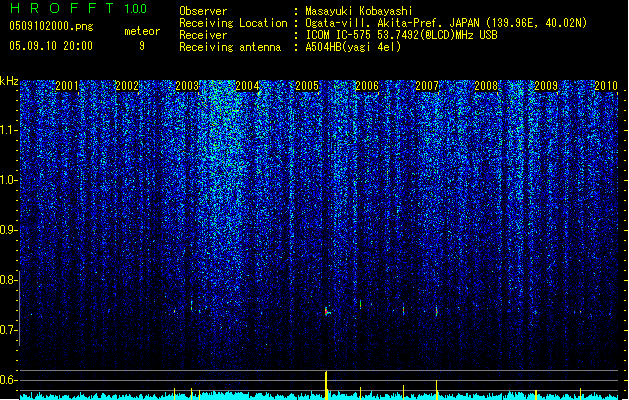Click the 1.0 frequency axis label
The image size is (629, 400).
8,180
